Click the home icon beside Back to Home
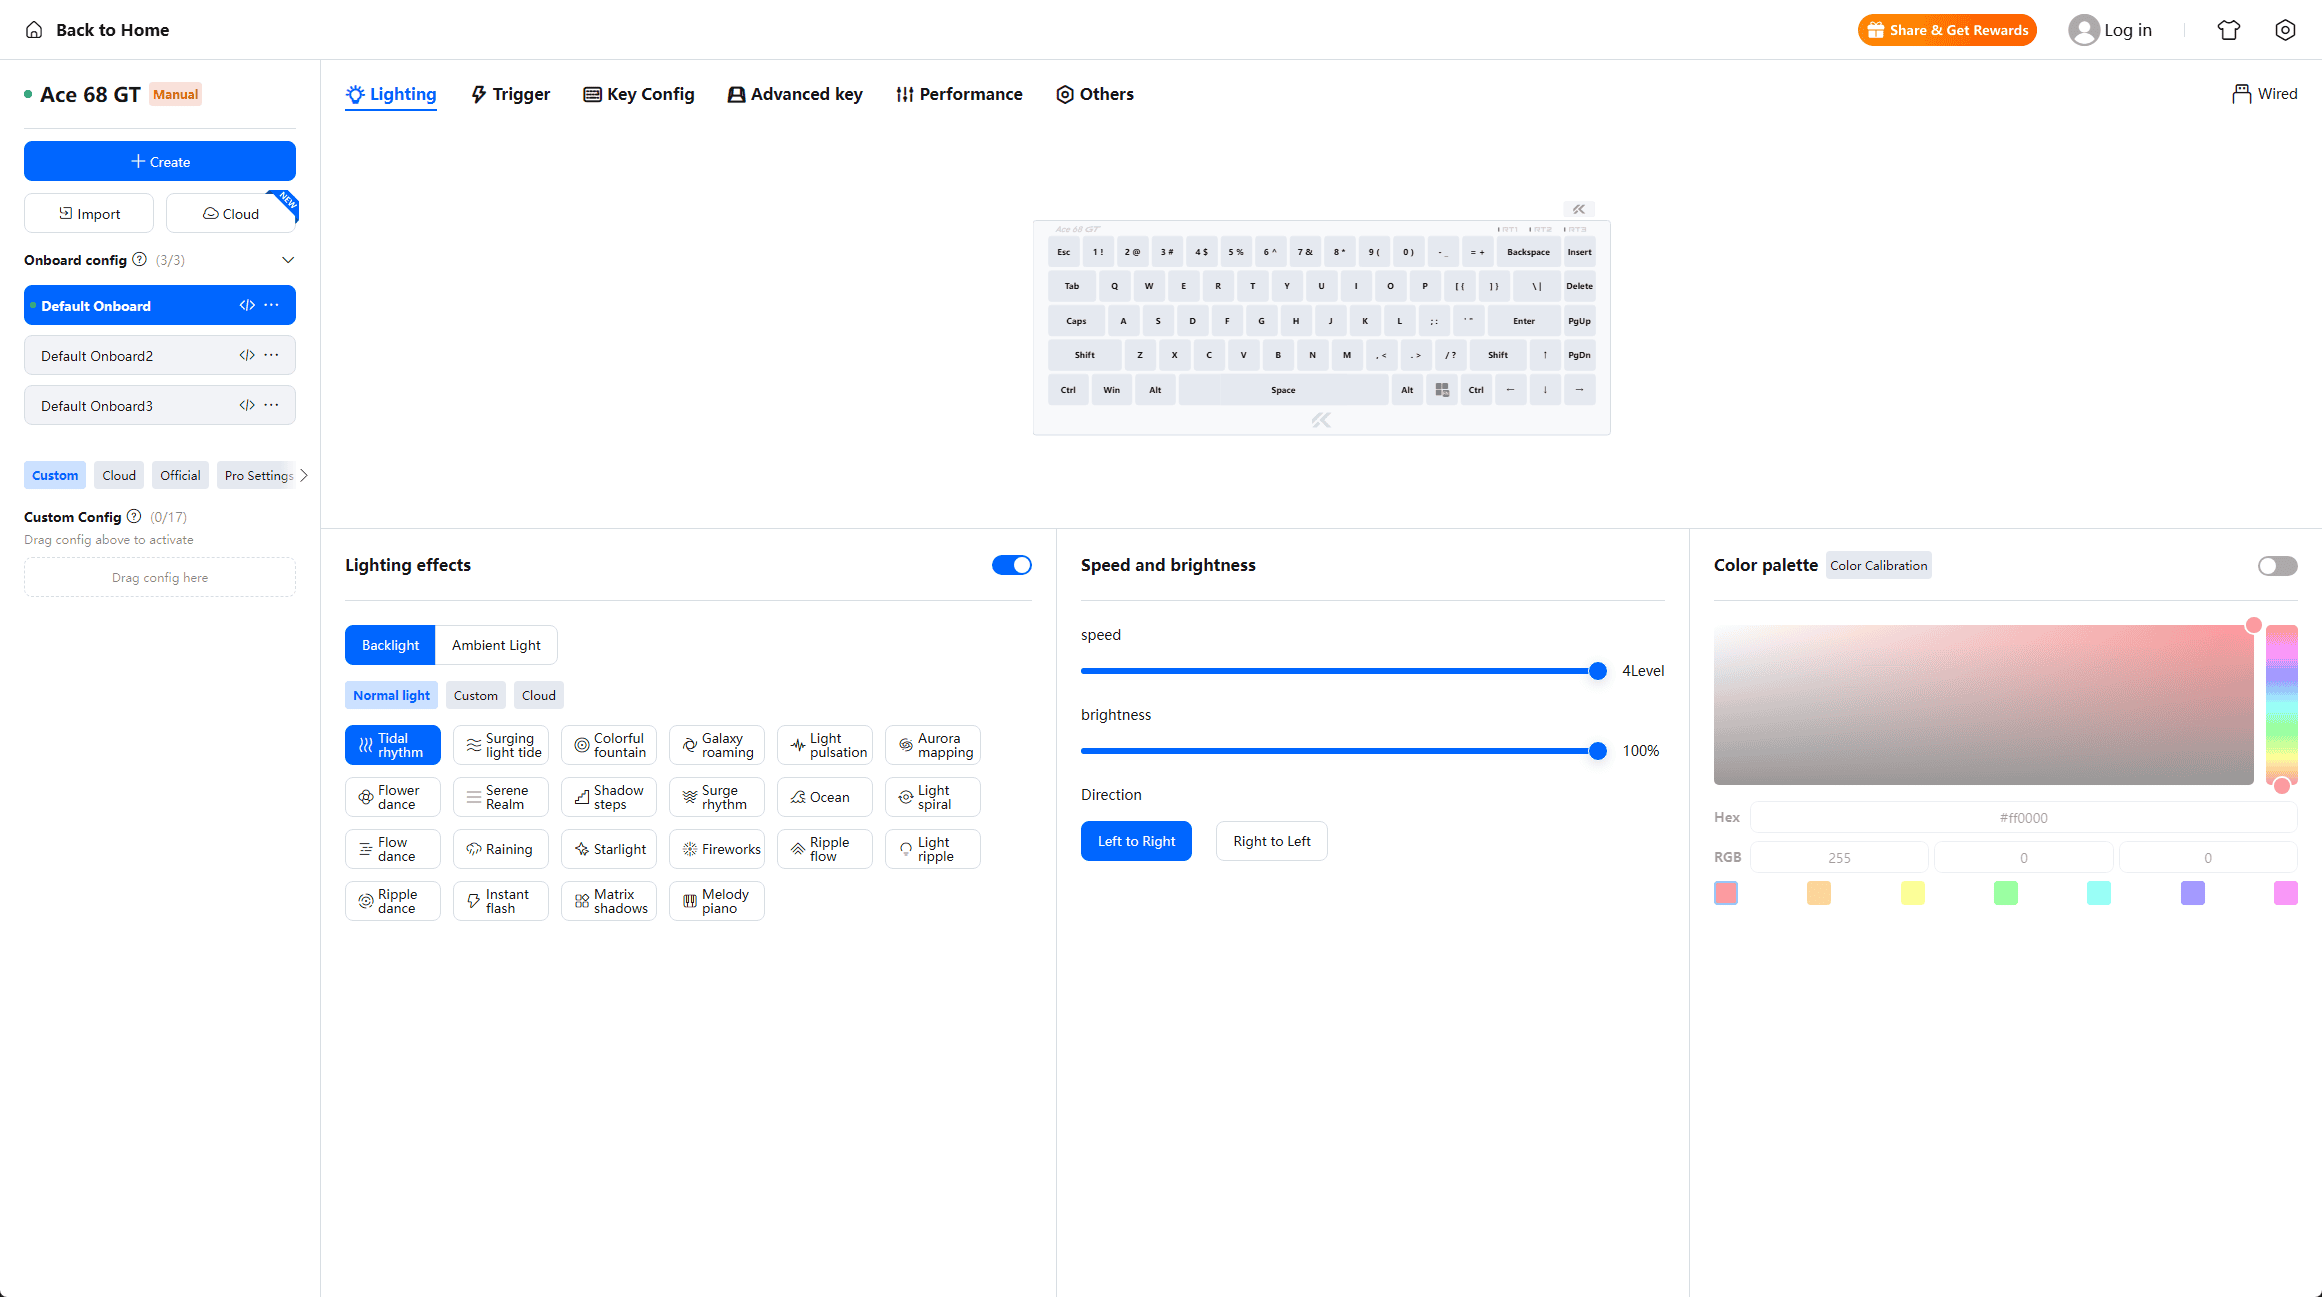 pos(34,30)
